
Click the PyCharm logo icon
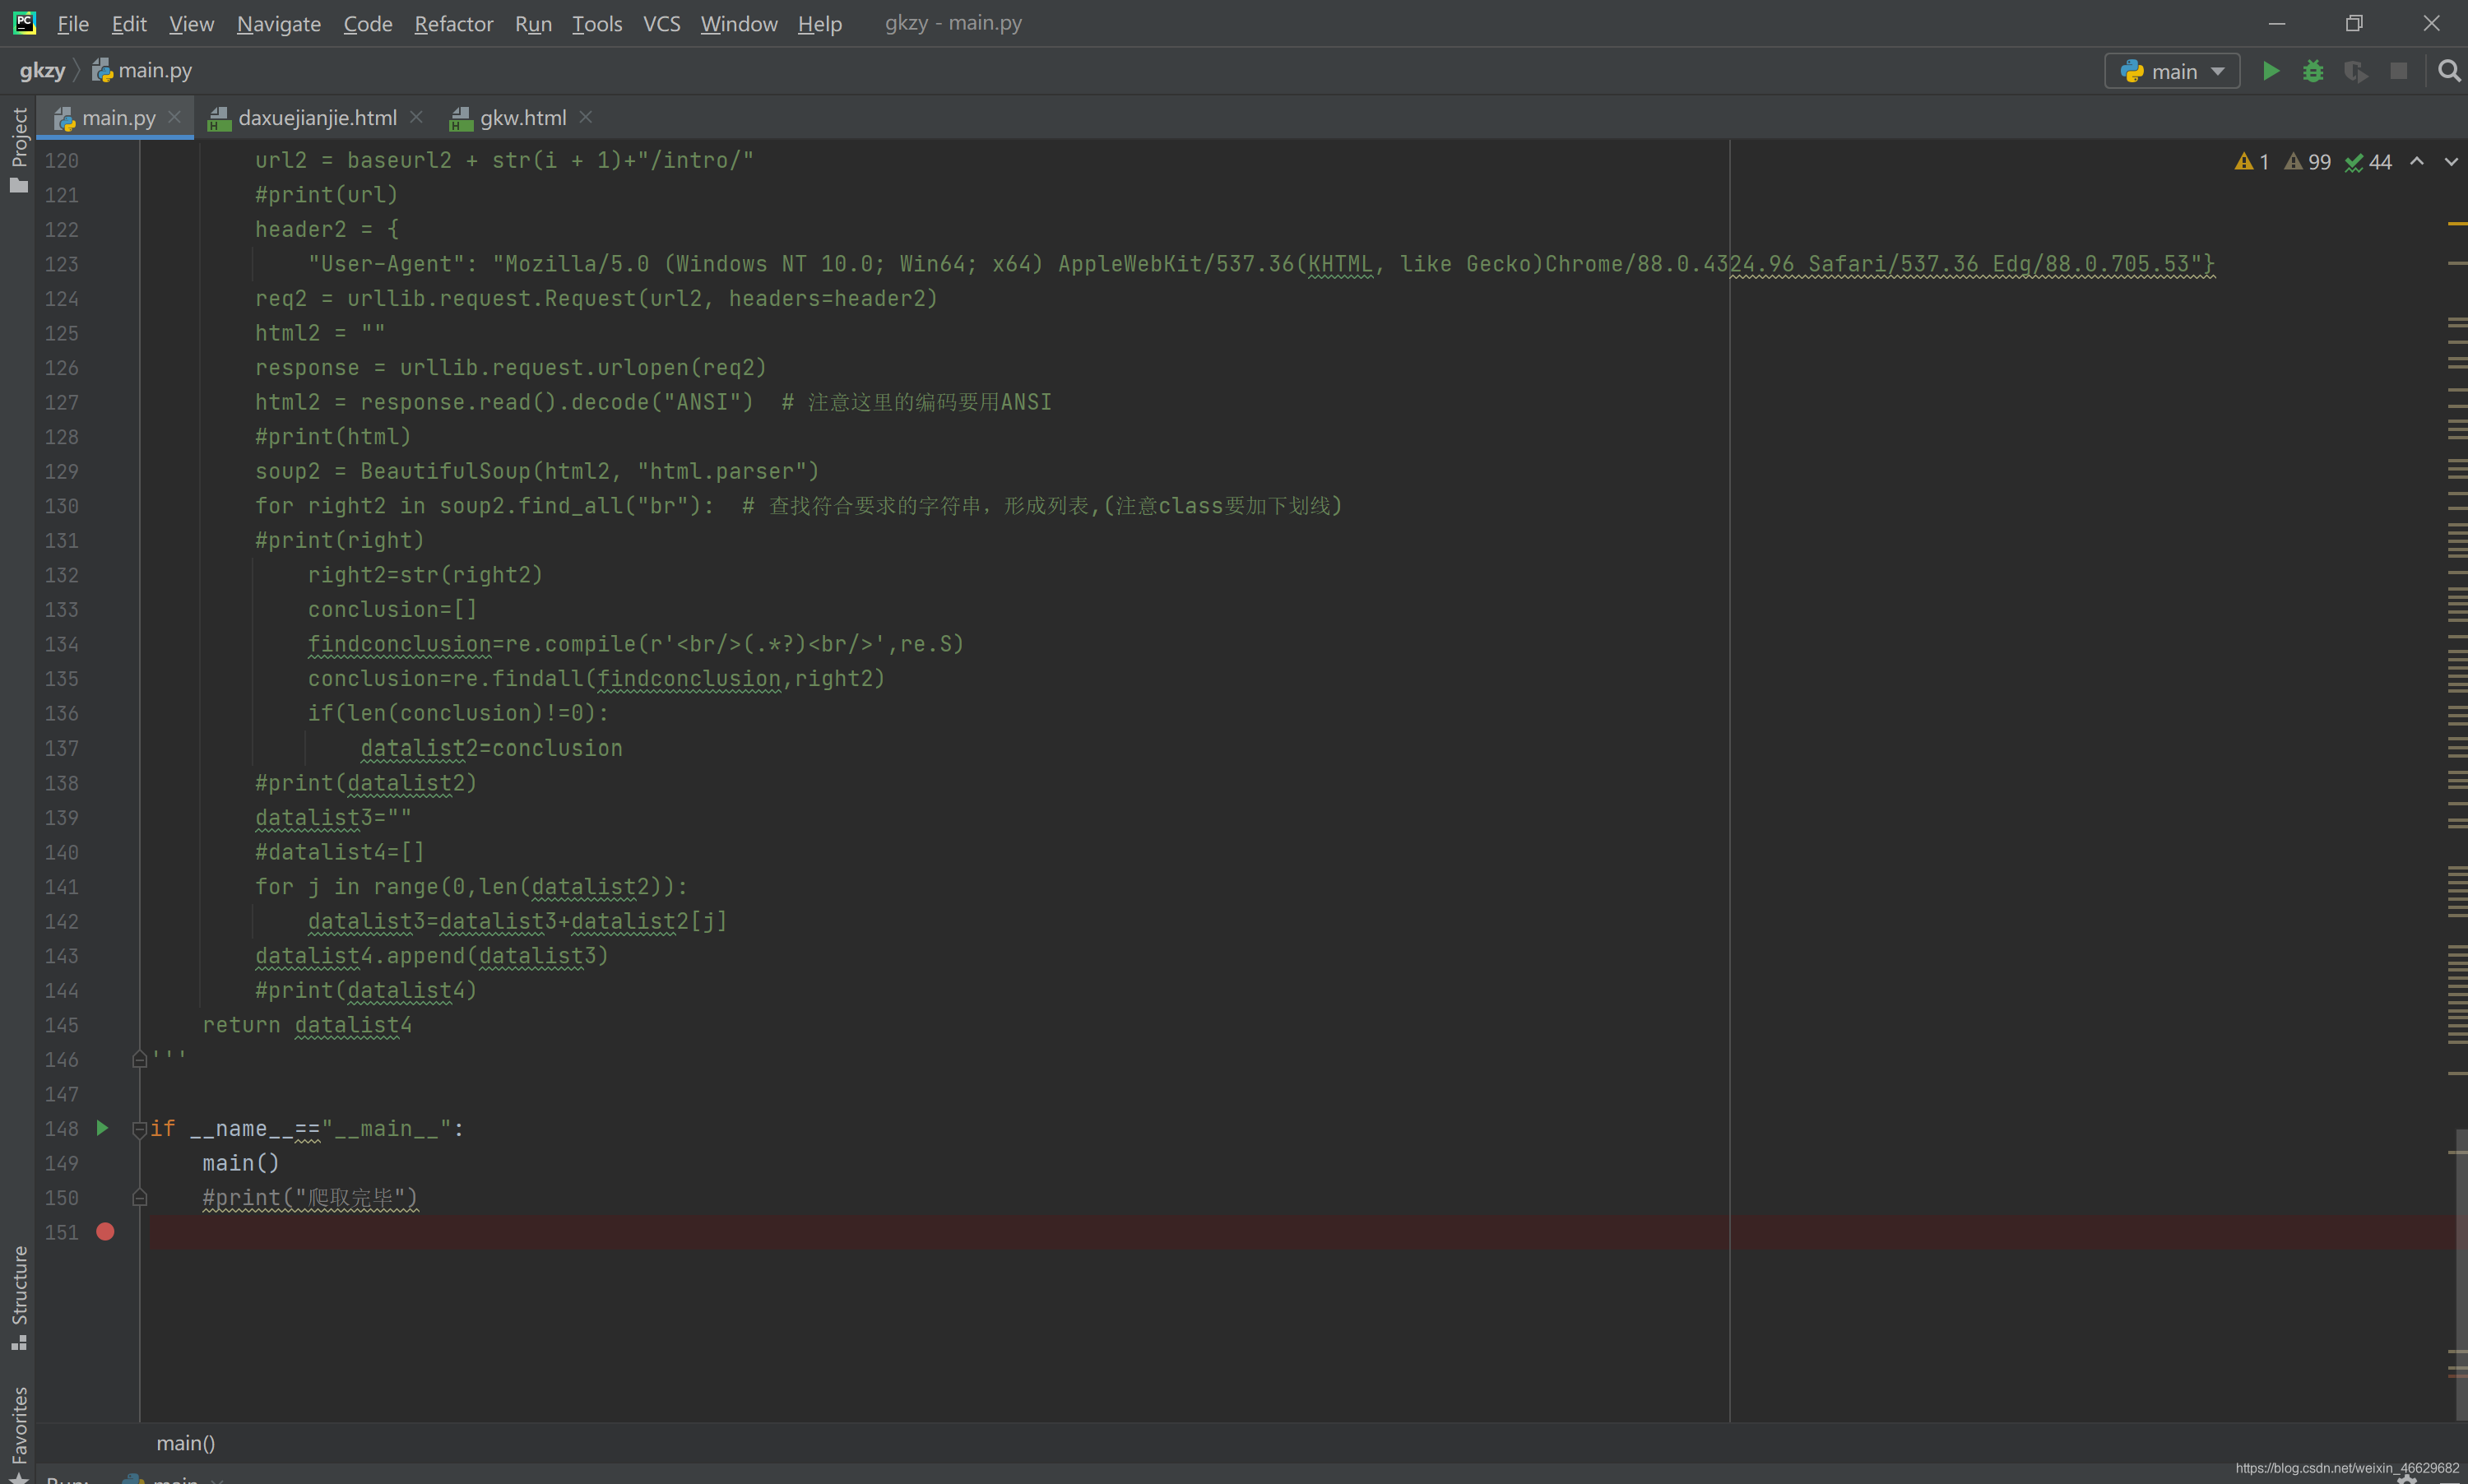[x=24, y=22]
